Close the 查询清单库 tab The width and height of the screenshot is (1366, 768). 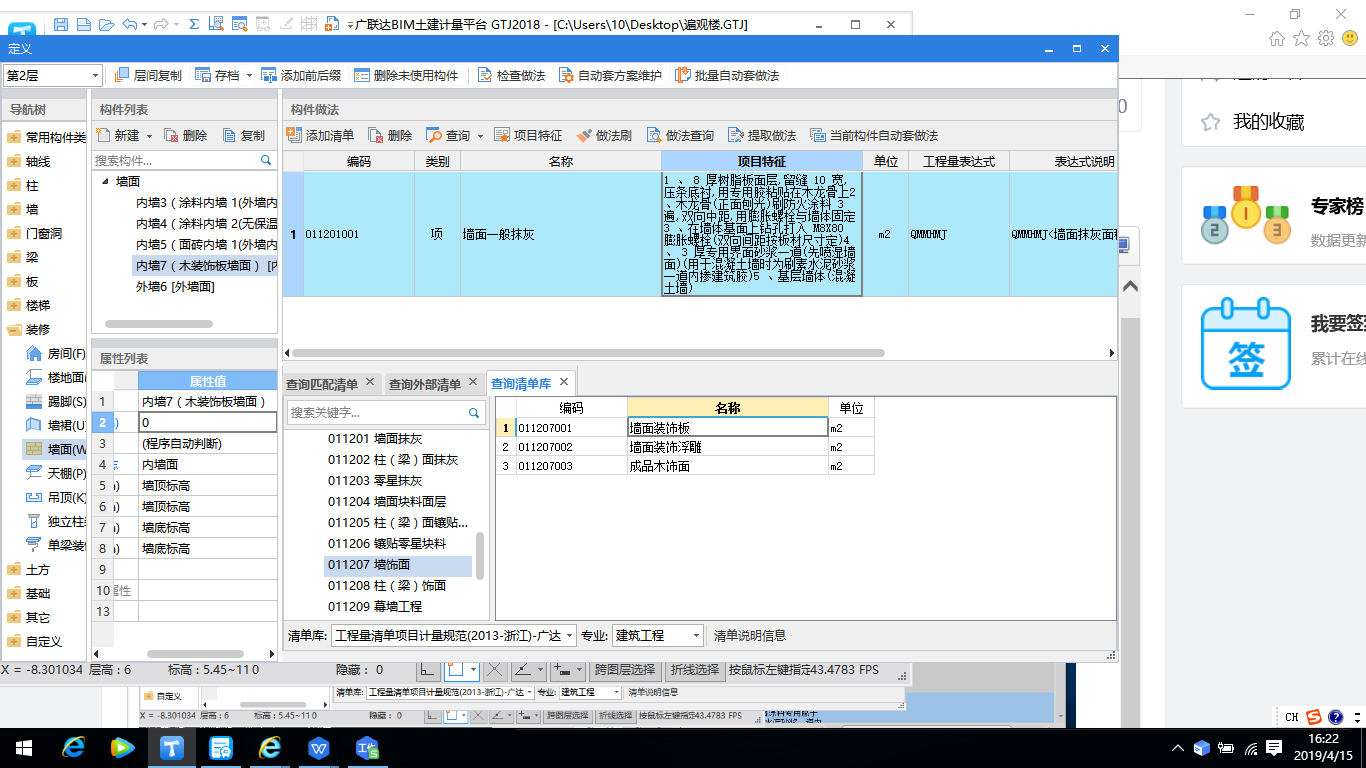tap(564, 382)
